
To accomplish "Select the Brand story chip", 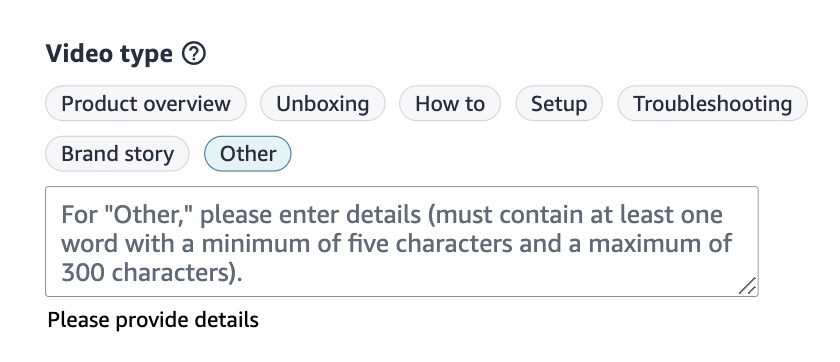I will pos(117,154).
